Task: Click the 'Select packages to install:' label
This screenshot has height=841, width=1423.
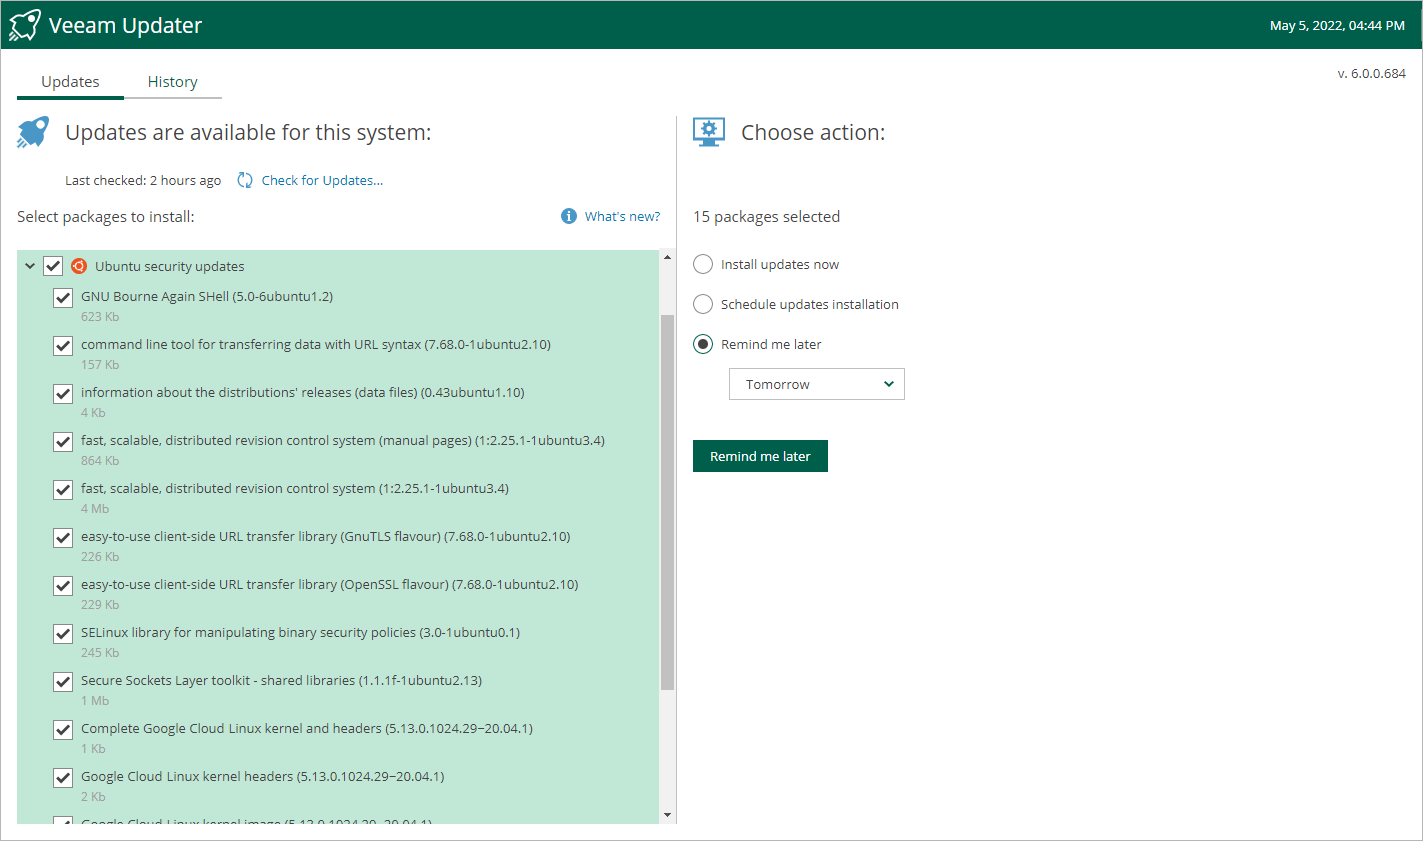Action: click(x=106, y=217)
